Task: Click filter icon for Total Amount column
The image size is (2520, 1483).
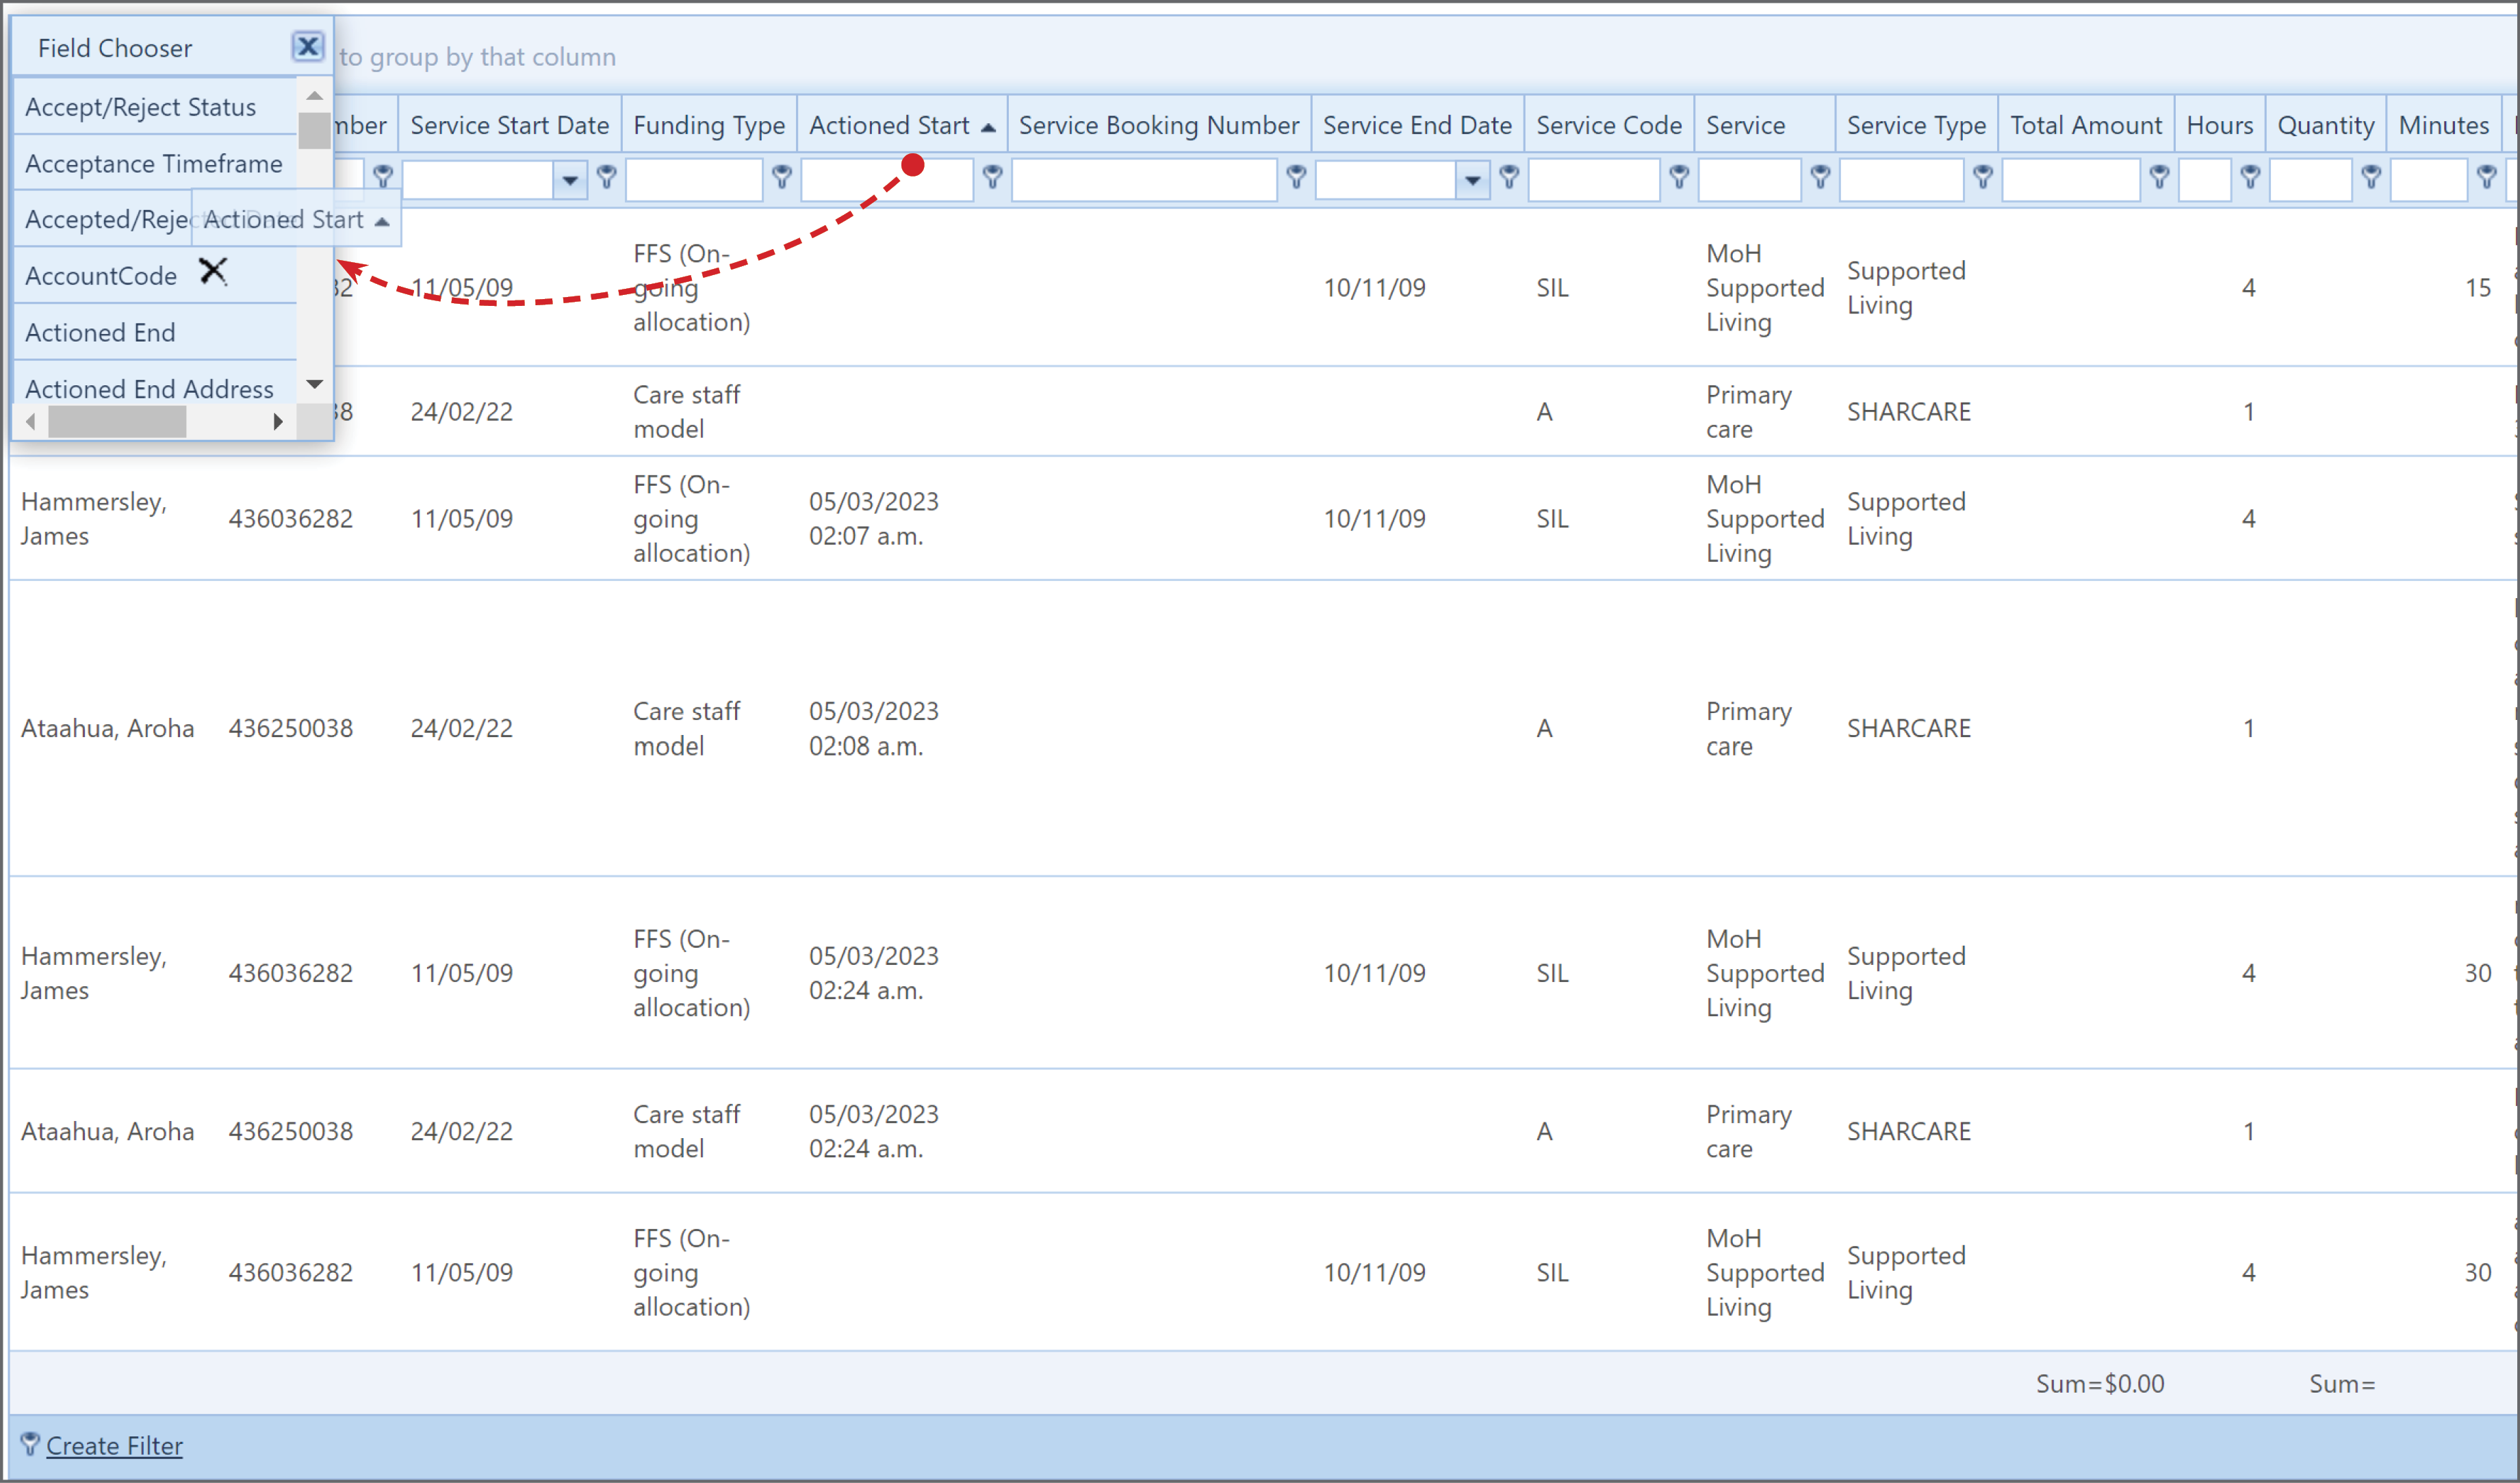Action: (x=2159, y=178)
